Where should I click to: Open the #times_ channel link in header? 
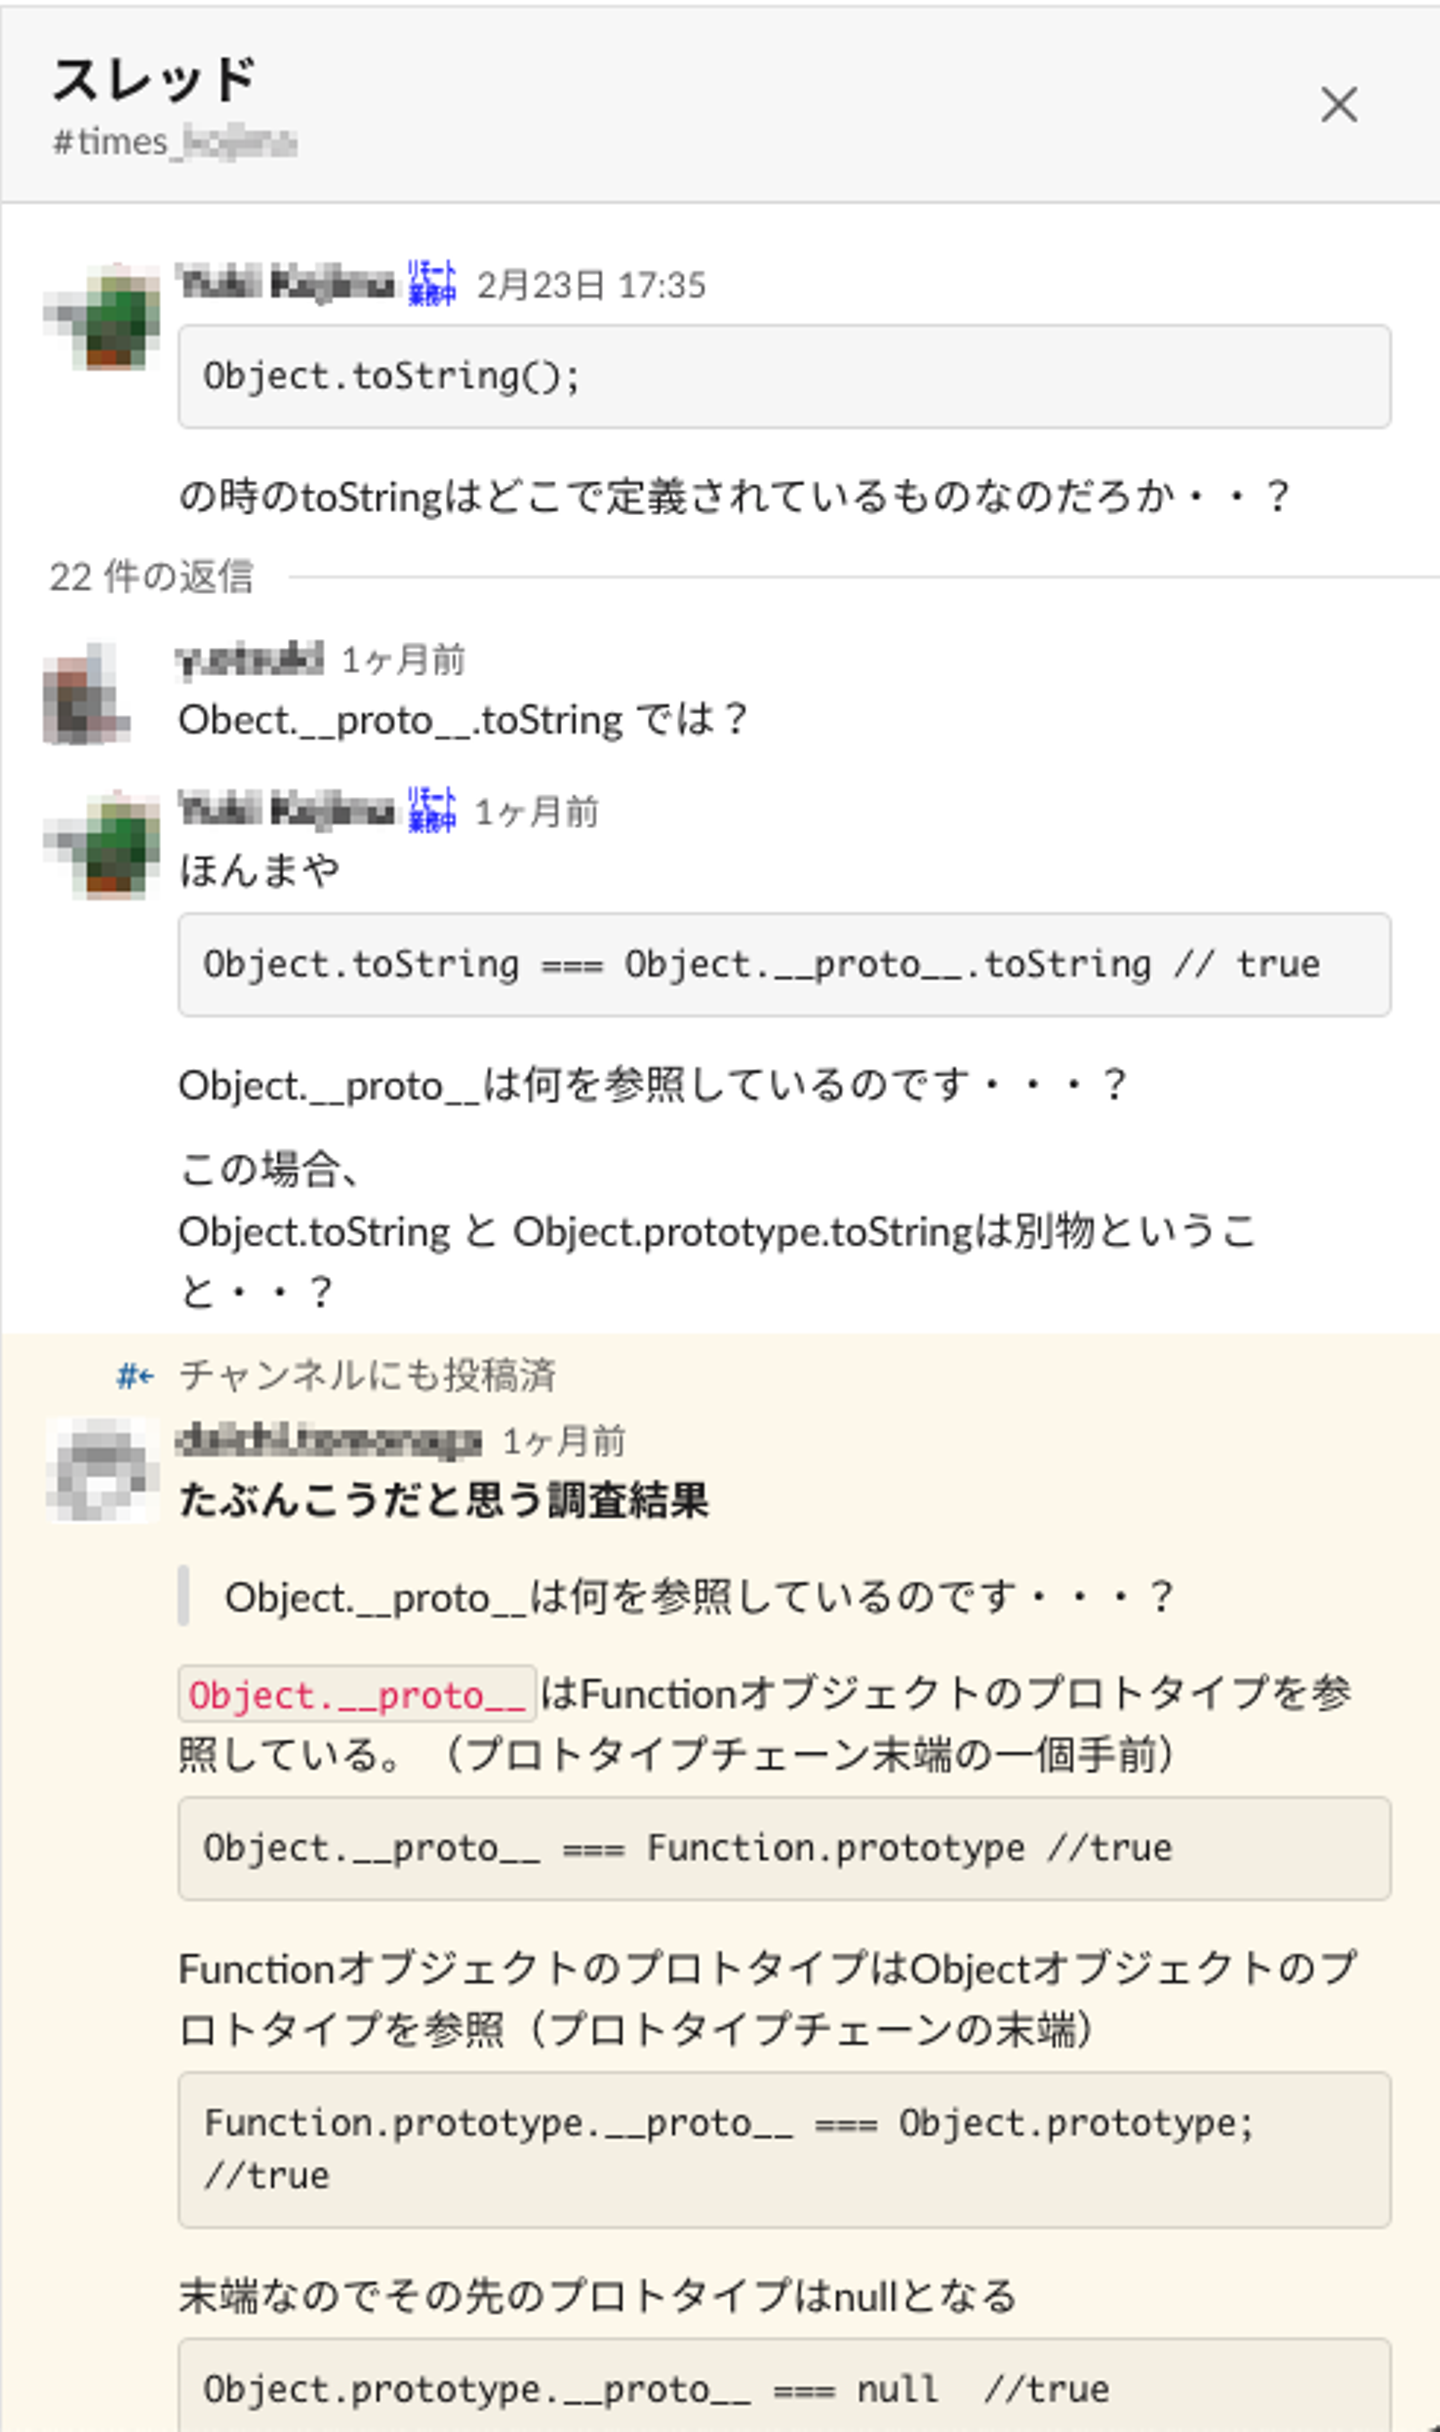174,142
